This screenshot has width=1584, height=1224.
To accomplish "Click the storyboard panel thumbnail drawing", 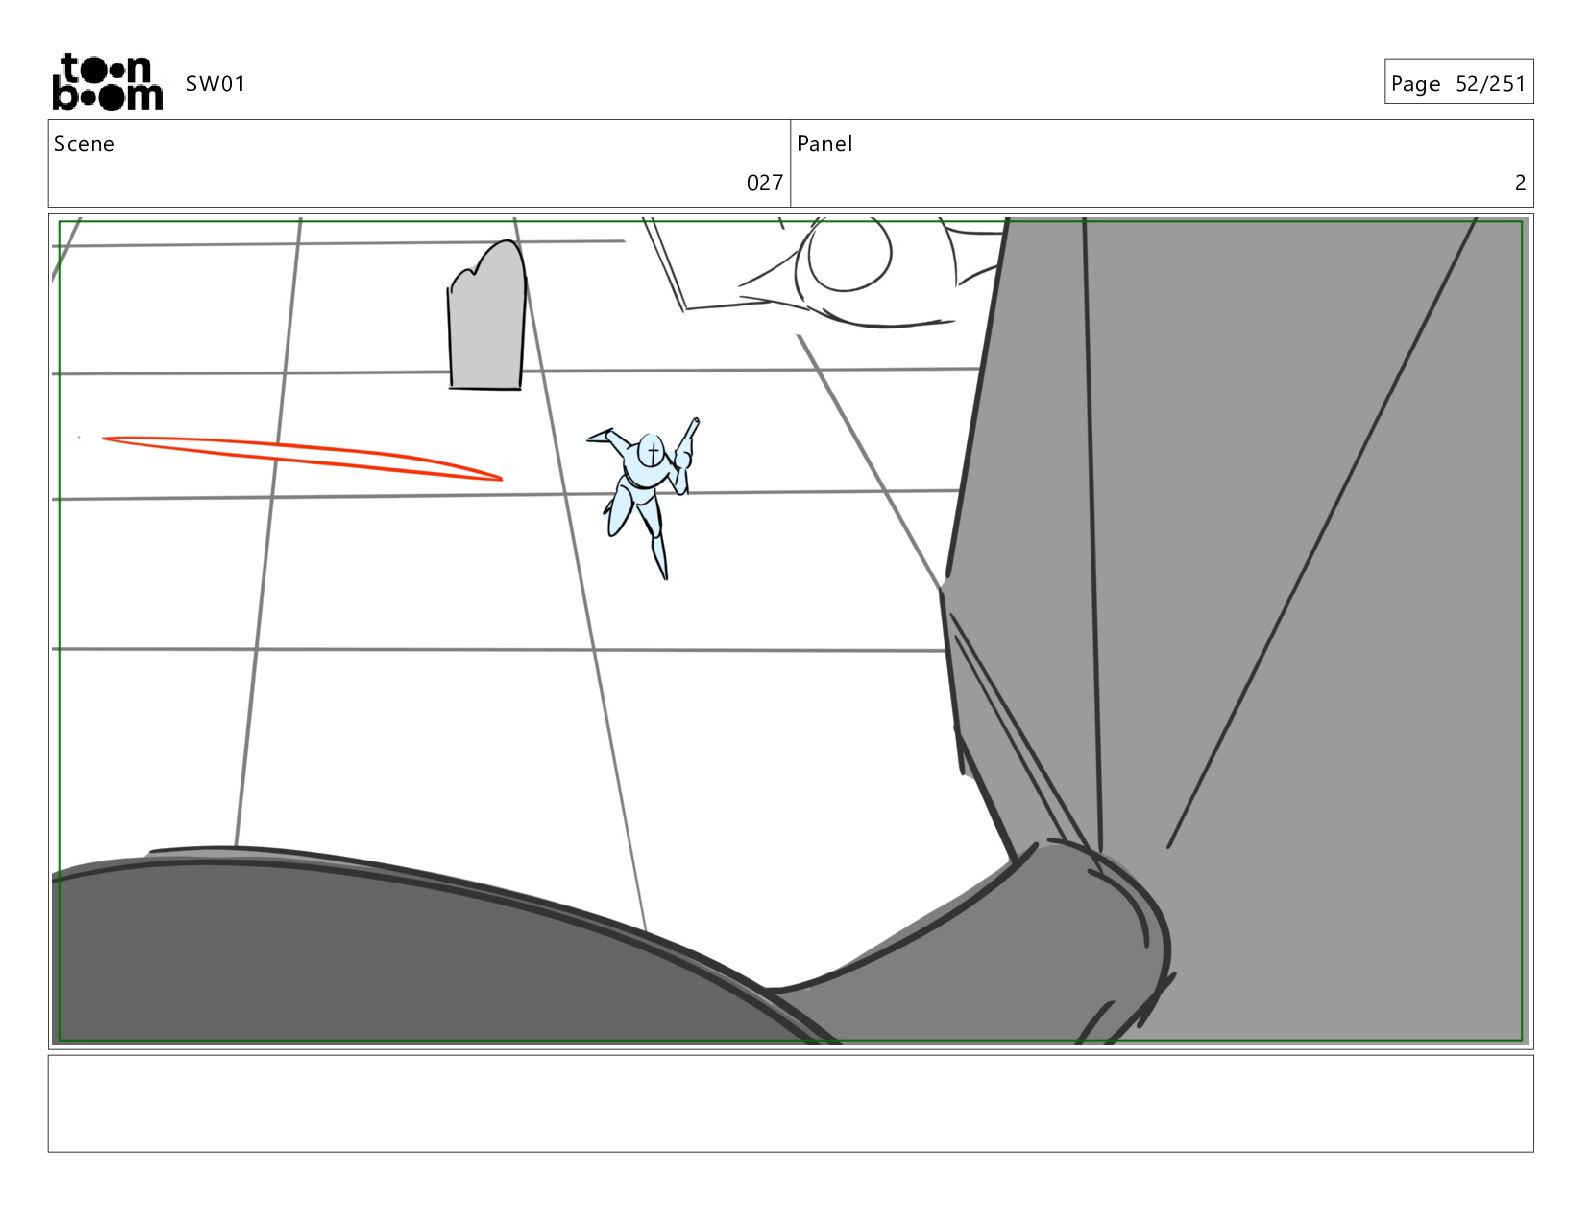I will coord(790,630).
